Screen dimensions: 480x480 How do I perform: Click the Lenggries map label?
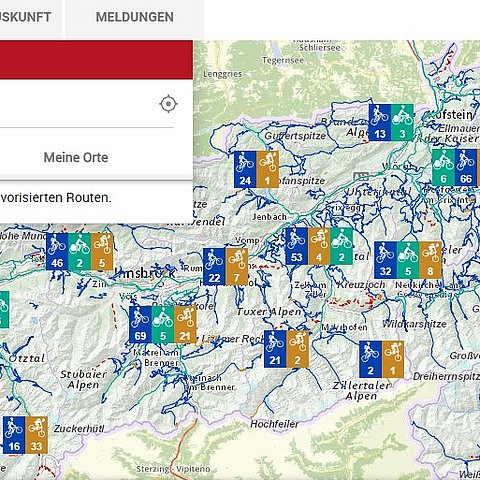[x=222, y=74]
